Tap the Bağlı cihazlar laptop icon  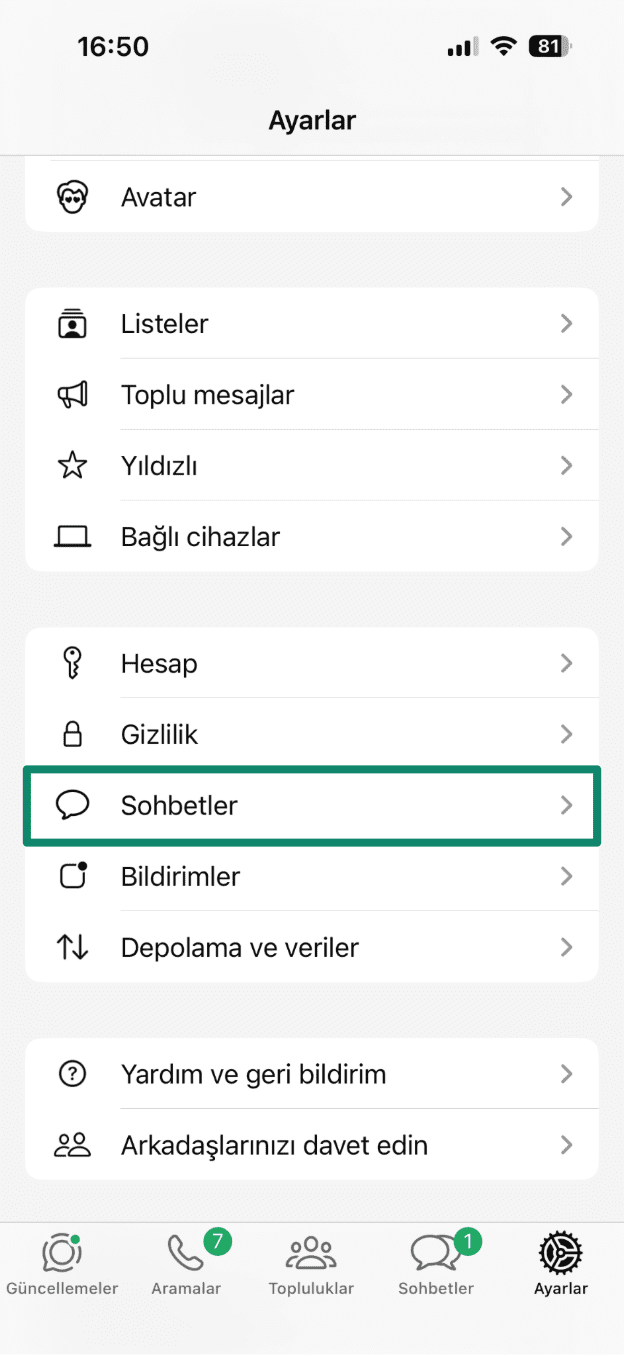[x=72, y=537]
